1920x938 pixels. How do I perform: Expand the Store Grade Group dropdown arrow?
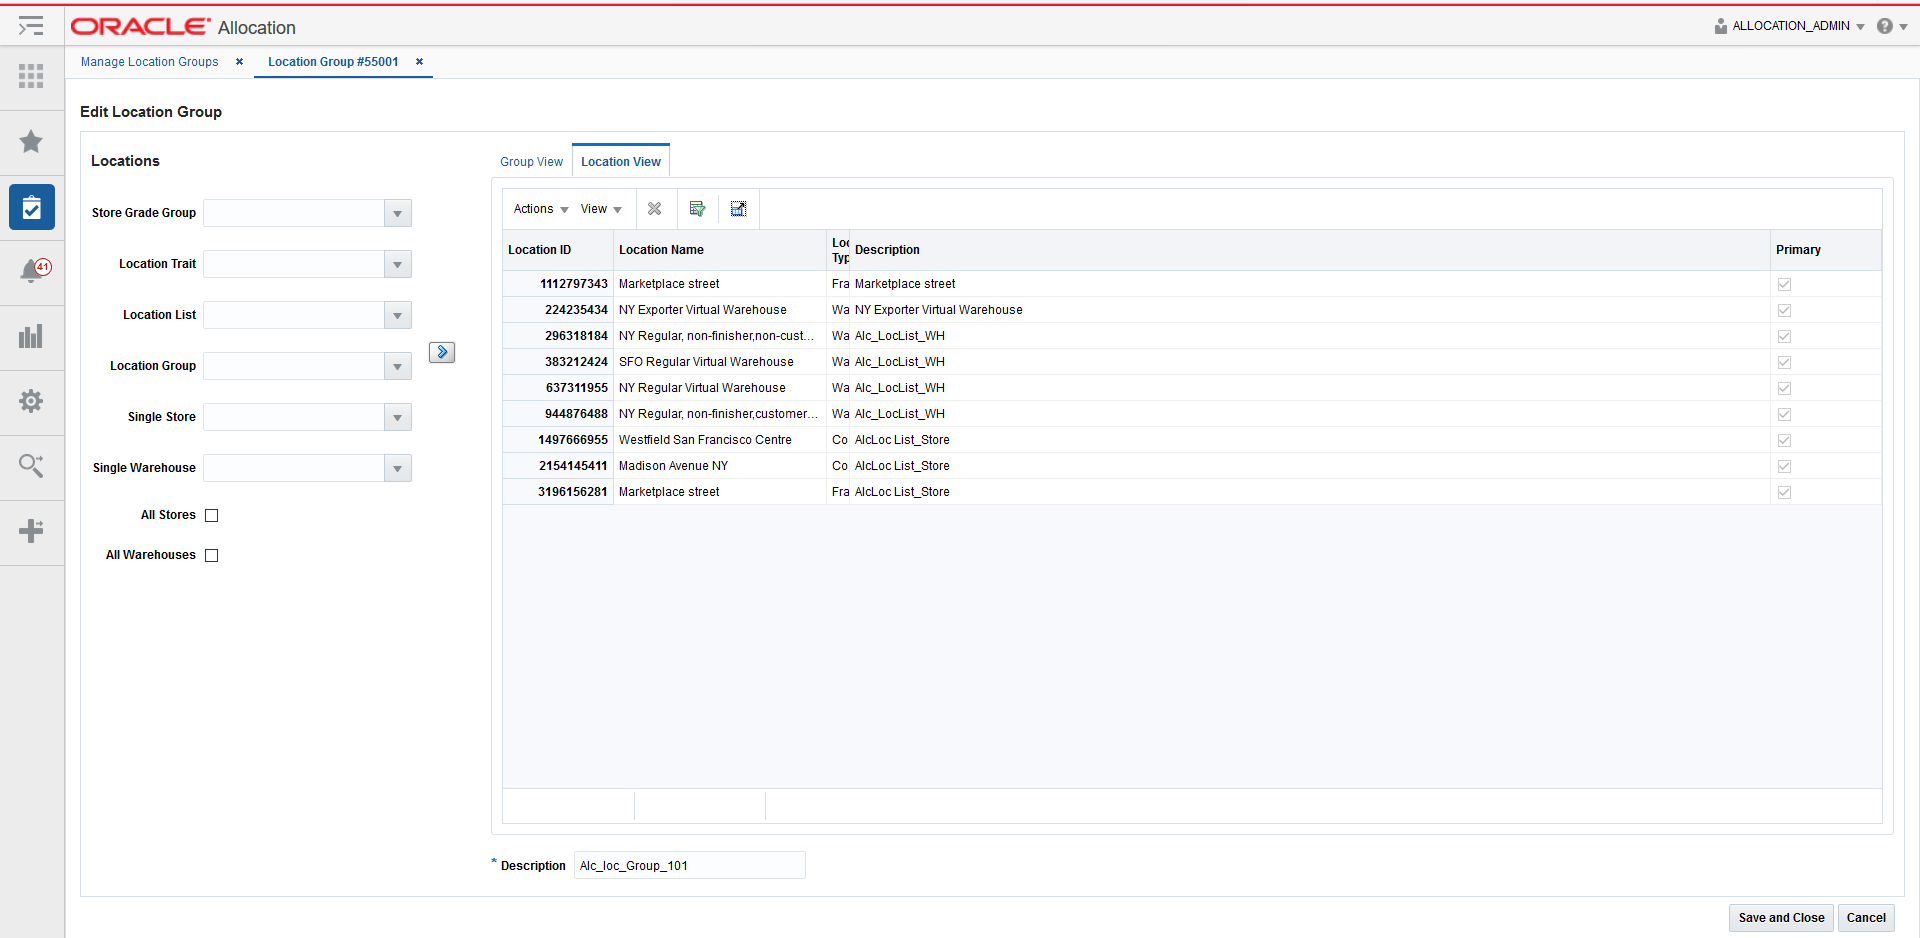[x=398, y=213]
